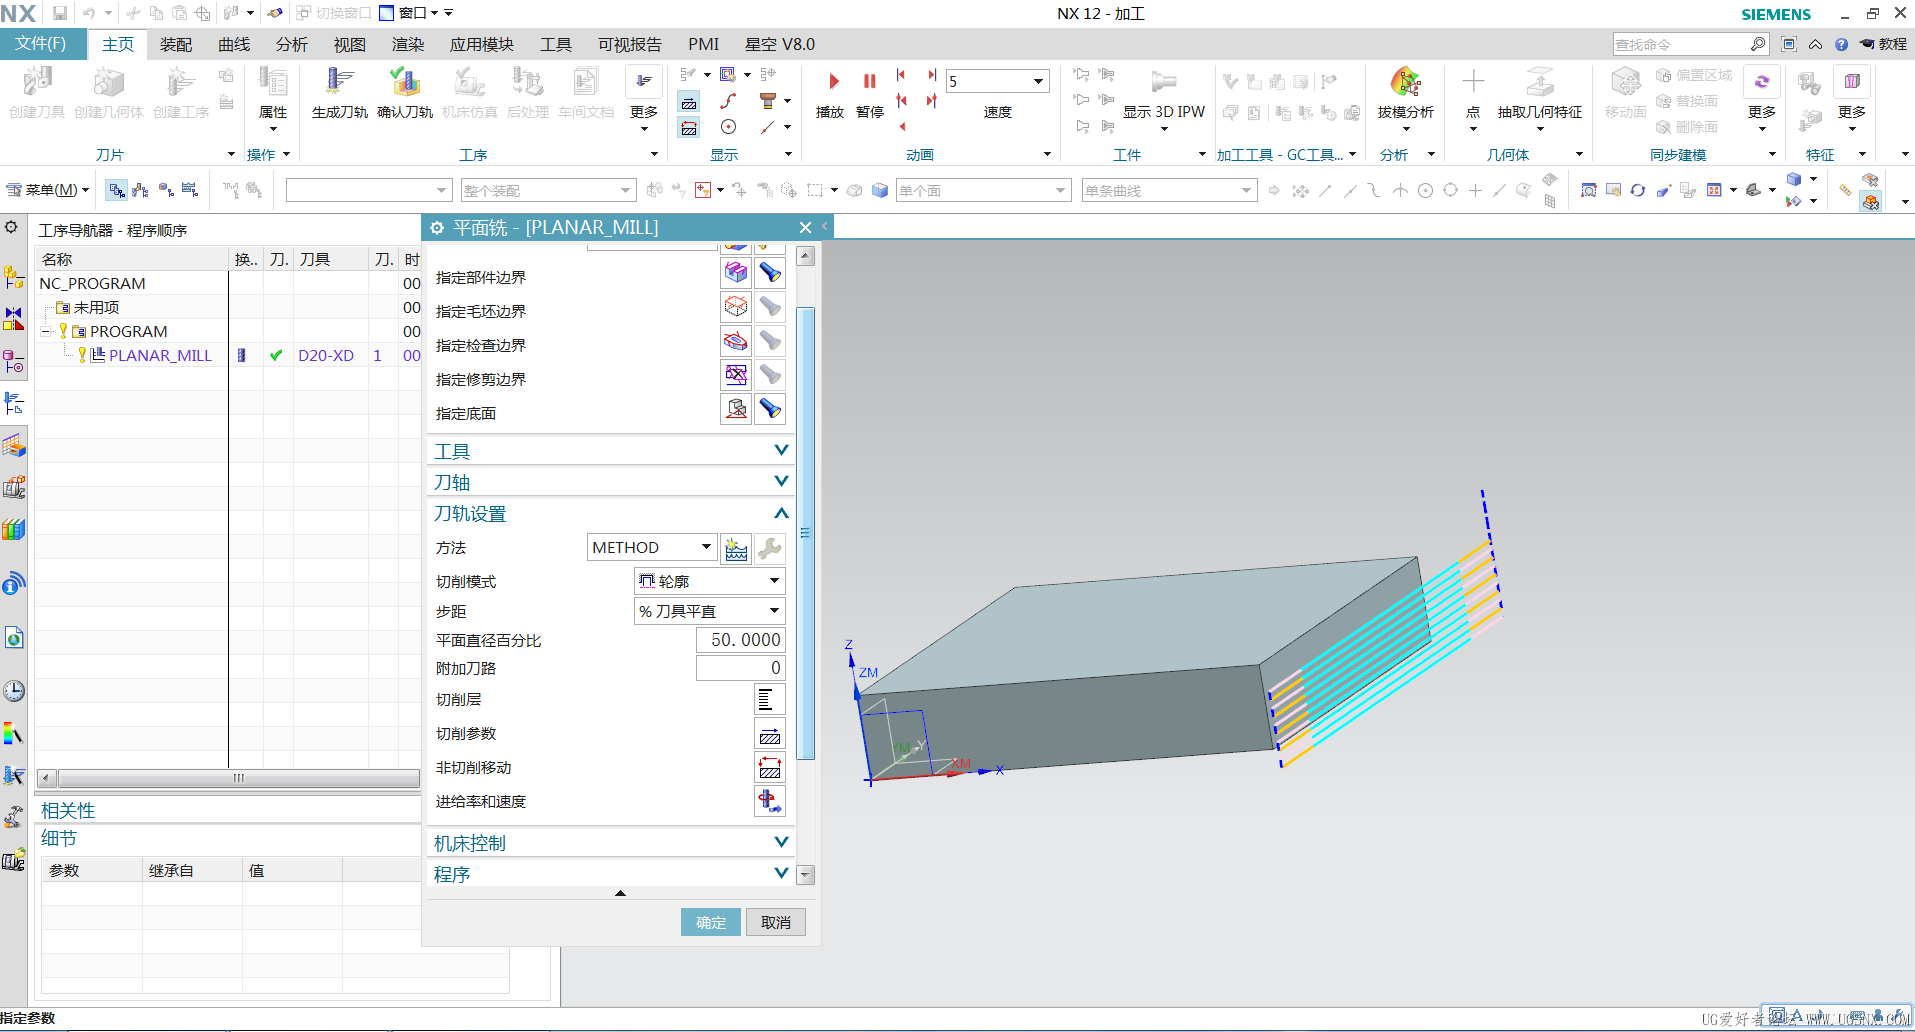Select check boundary icon for 指定检查边界
The image size is (1915, 1032).
(x=736, y=341)
